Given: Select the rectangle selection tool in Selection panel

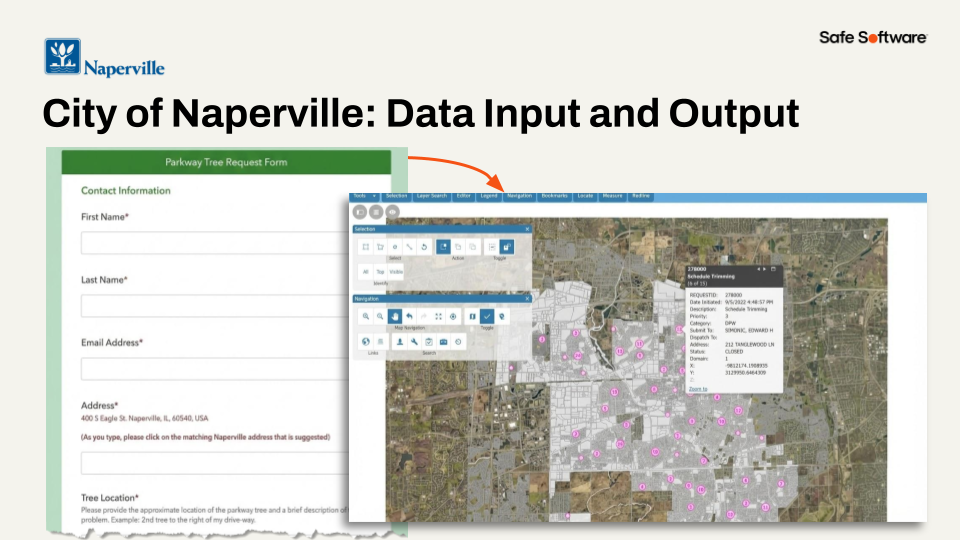Looking at the screenshot, I should (366, 247).
